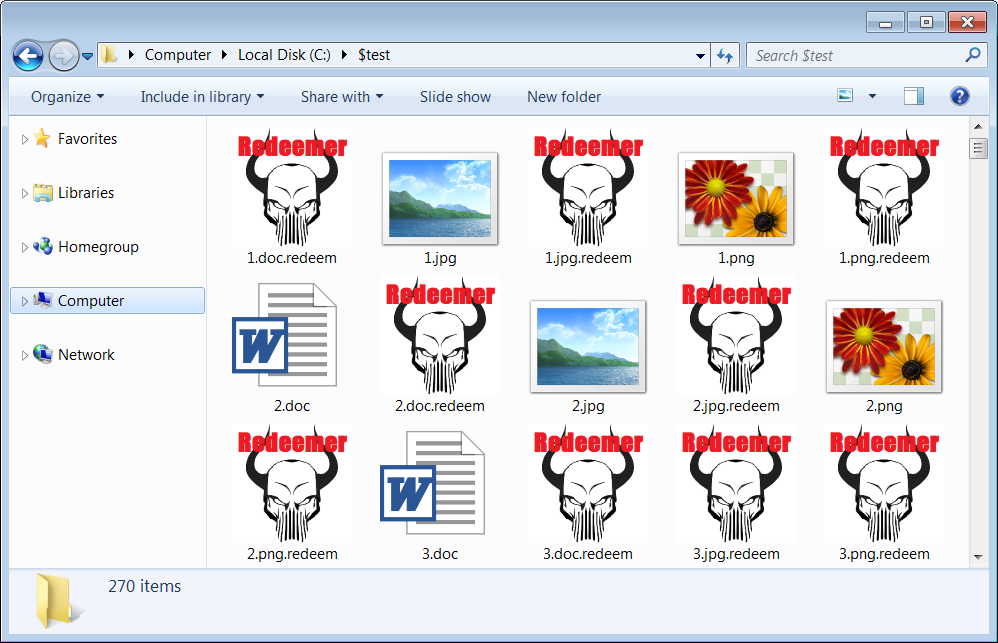
Task: Create a New folder
Action: [x=564, y=97]
